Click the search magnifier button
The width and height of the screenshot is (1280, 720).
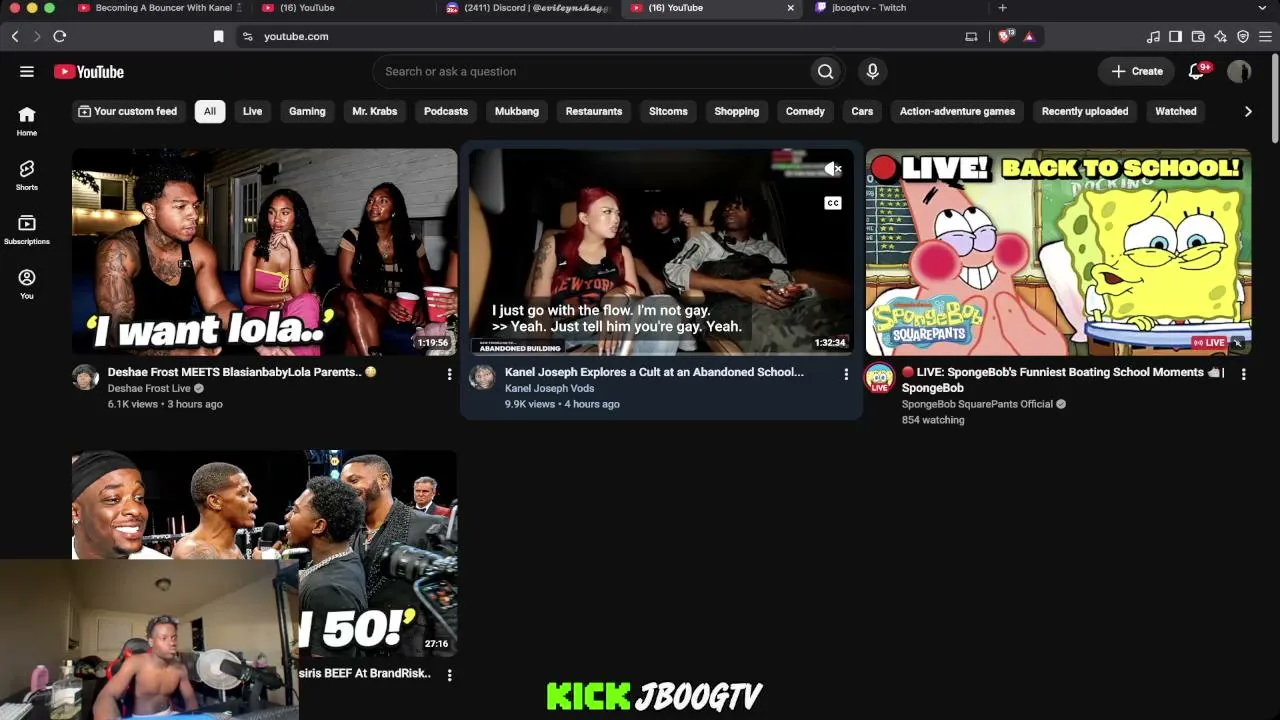click(x=825, y=71)
